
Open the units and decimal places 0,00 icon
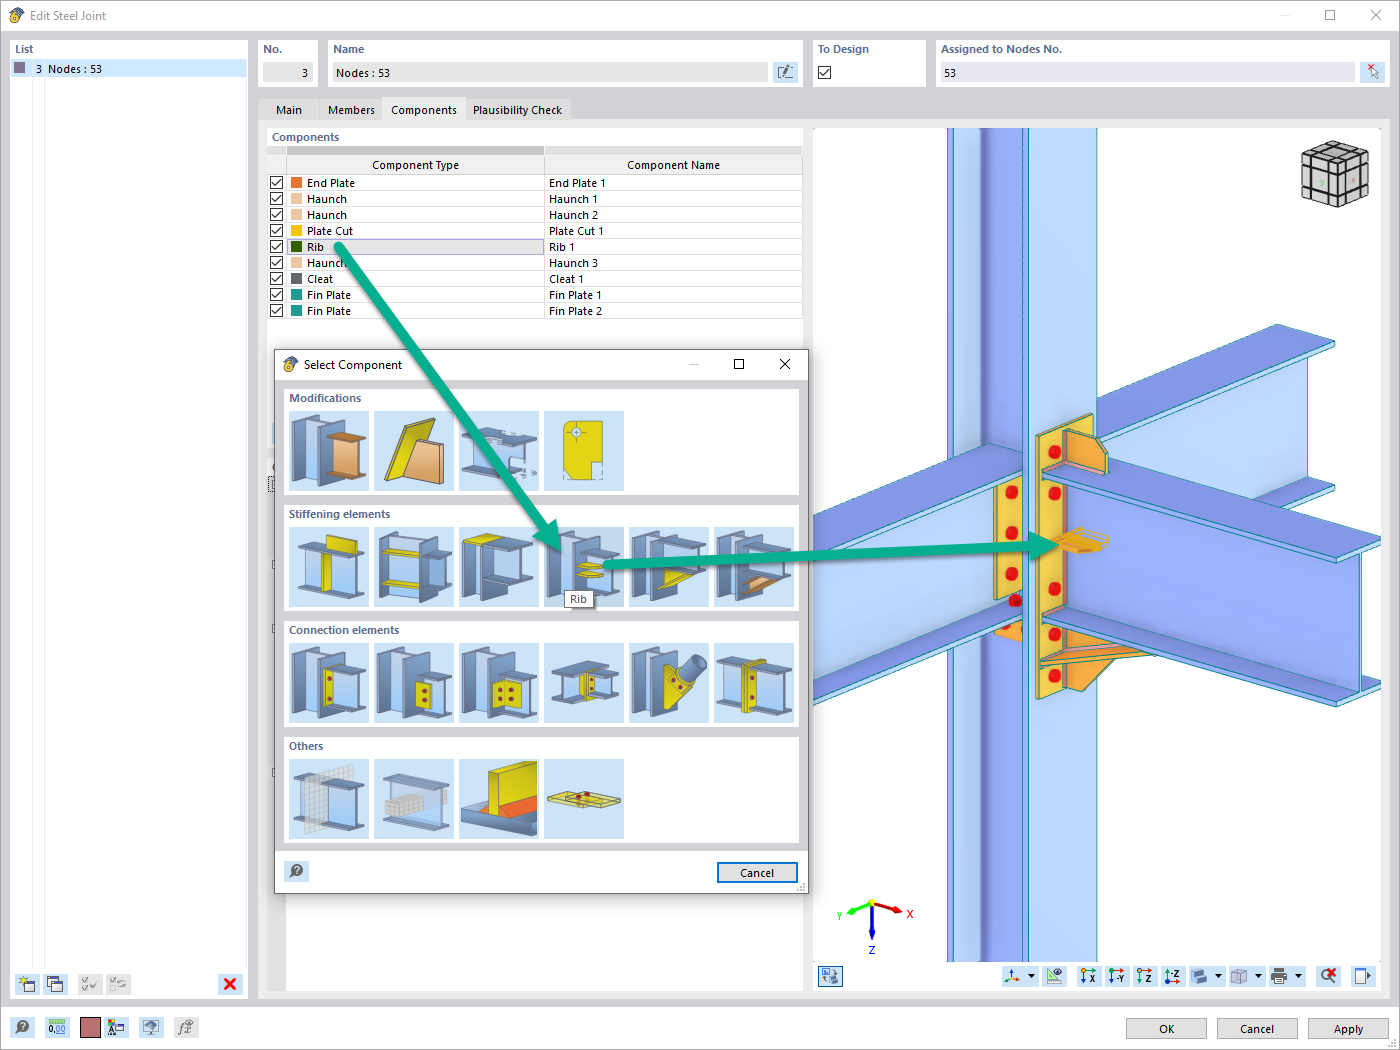click(57, 1027)
